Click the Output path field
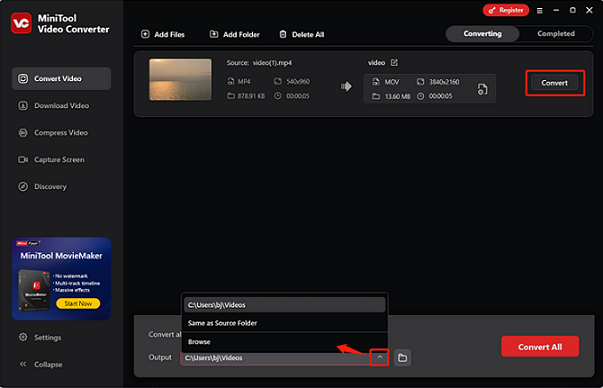 [x=275, y=358]
